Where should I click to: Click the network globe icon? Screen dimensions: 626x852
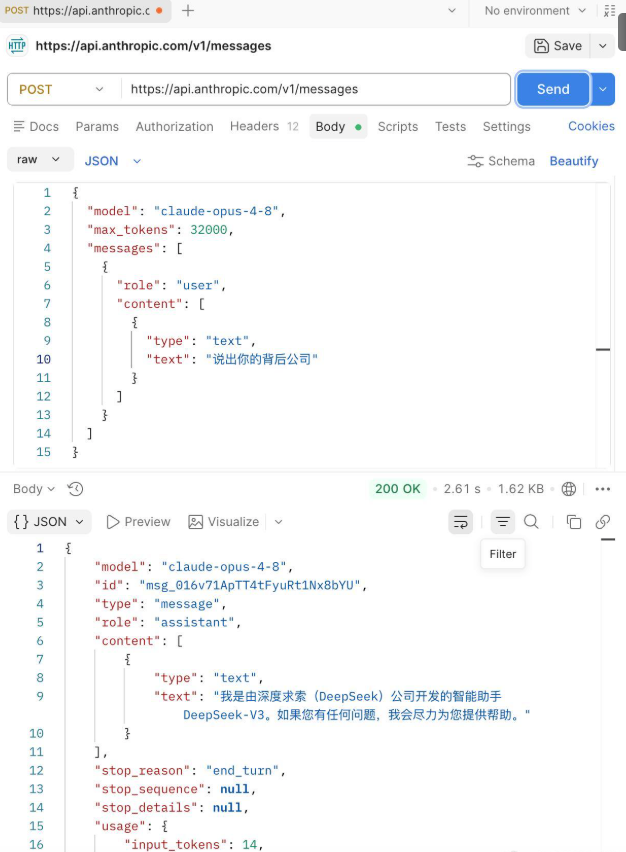coord(569,489)
